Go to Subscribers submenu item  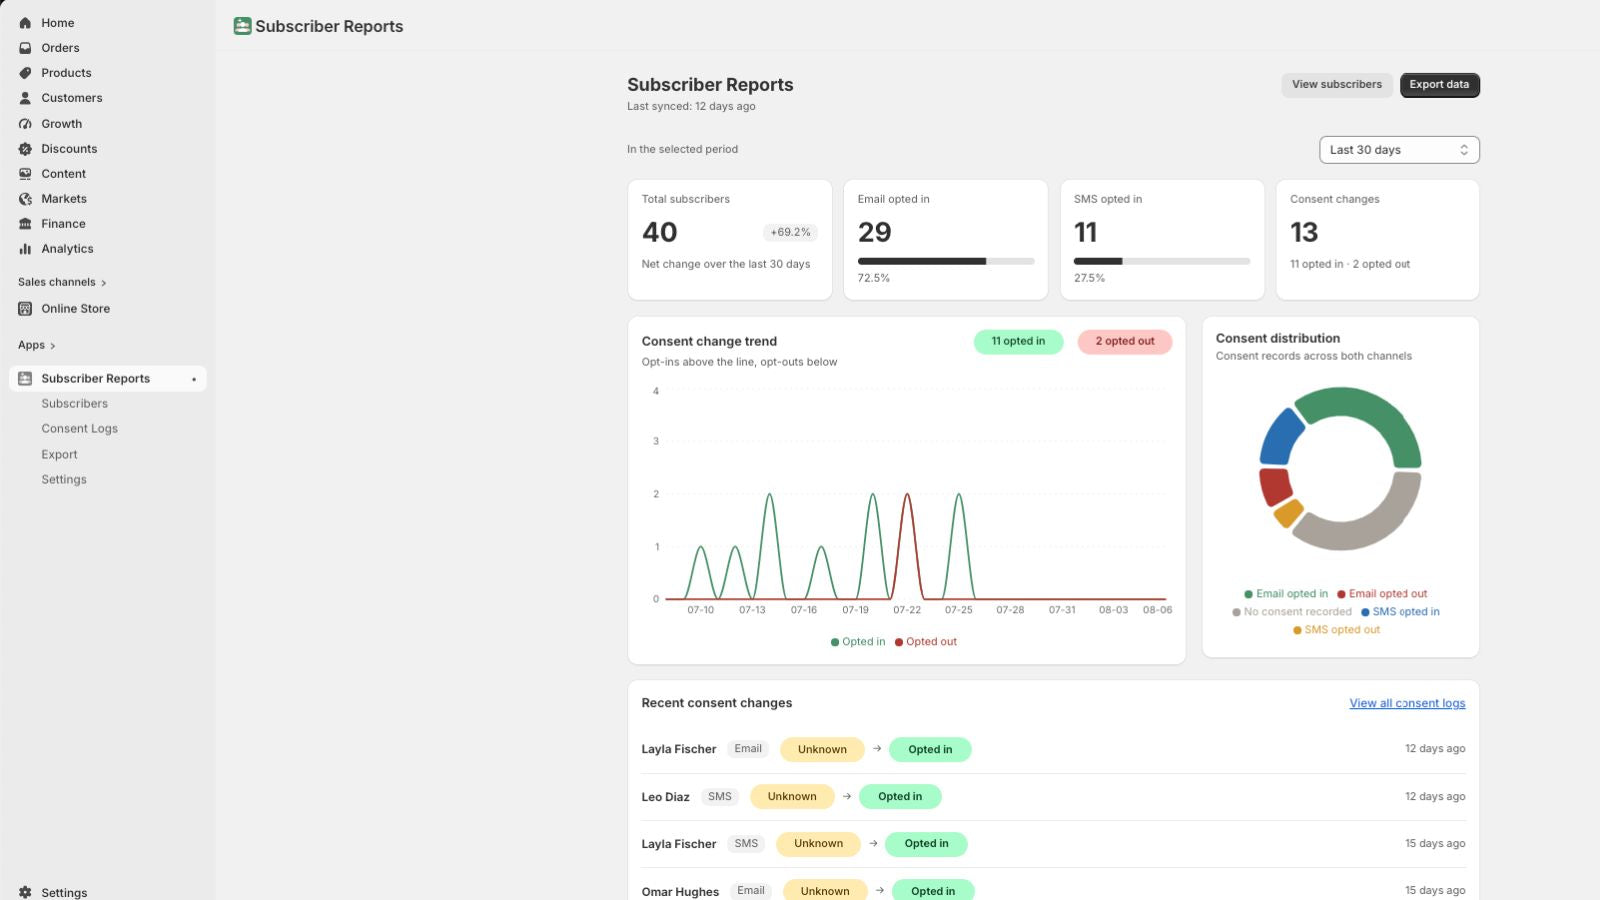point(75,404)
